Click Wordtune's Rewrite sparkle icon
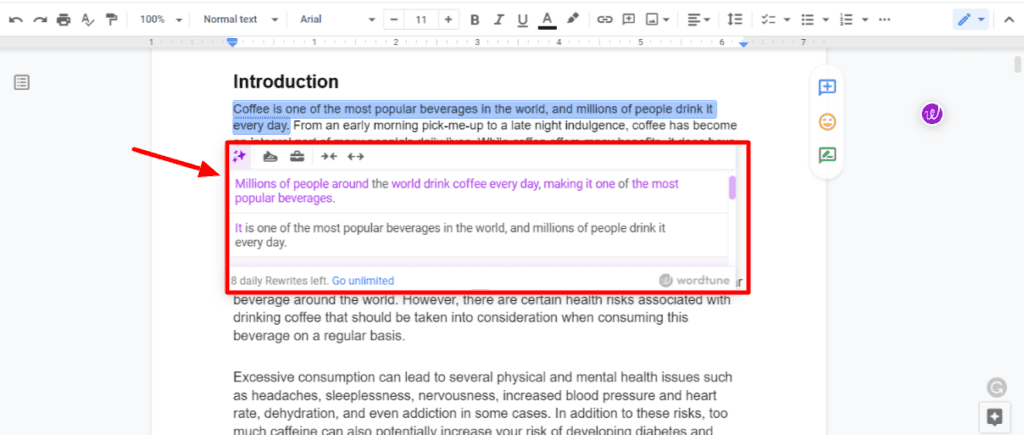The width and height of the screenshot is (1024, 435). point(240,156)
